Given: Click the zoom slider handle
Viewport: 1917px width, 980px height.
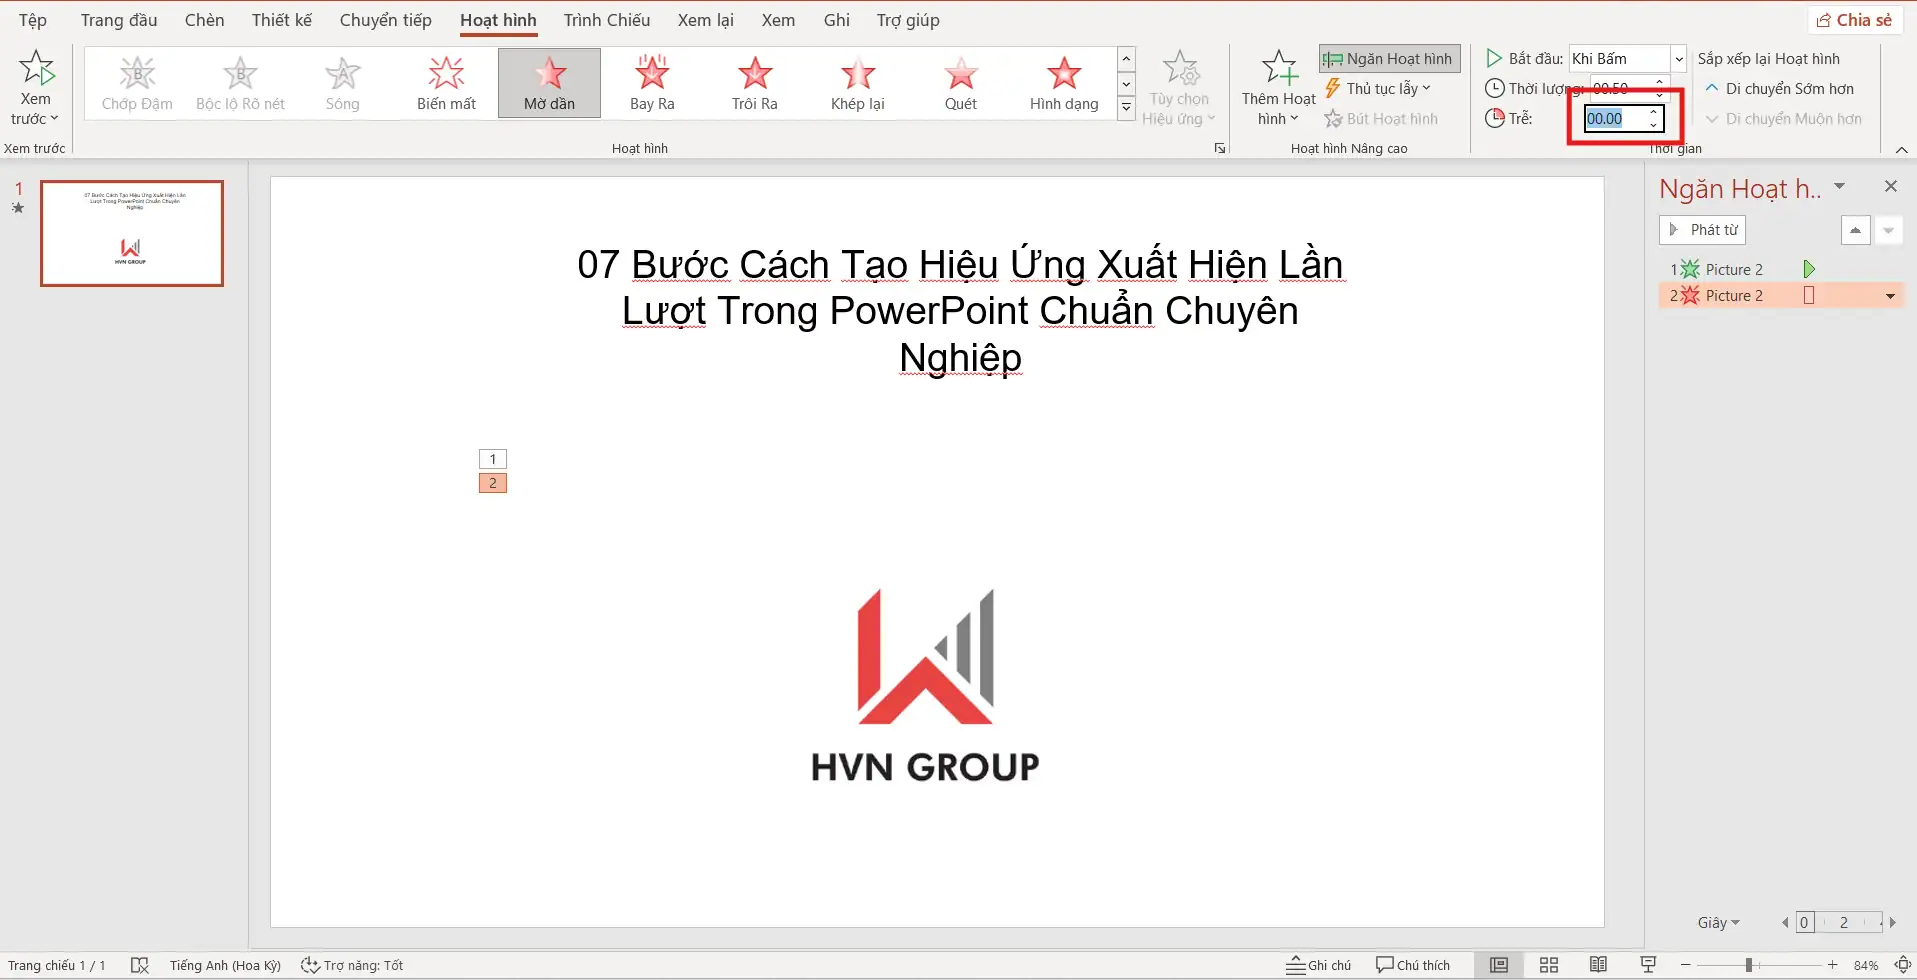Looking at the screenshot, I should pyautogui.click(x=1748, y=965).
